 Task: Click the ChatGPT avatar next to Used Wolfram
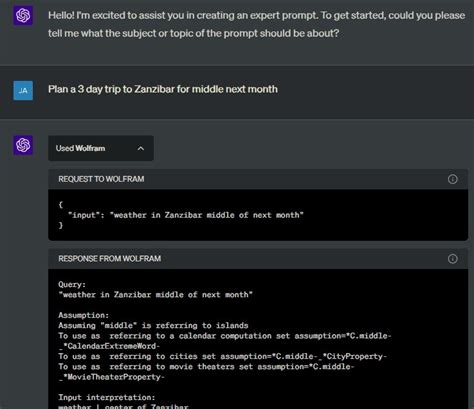point(23,145)
